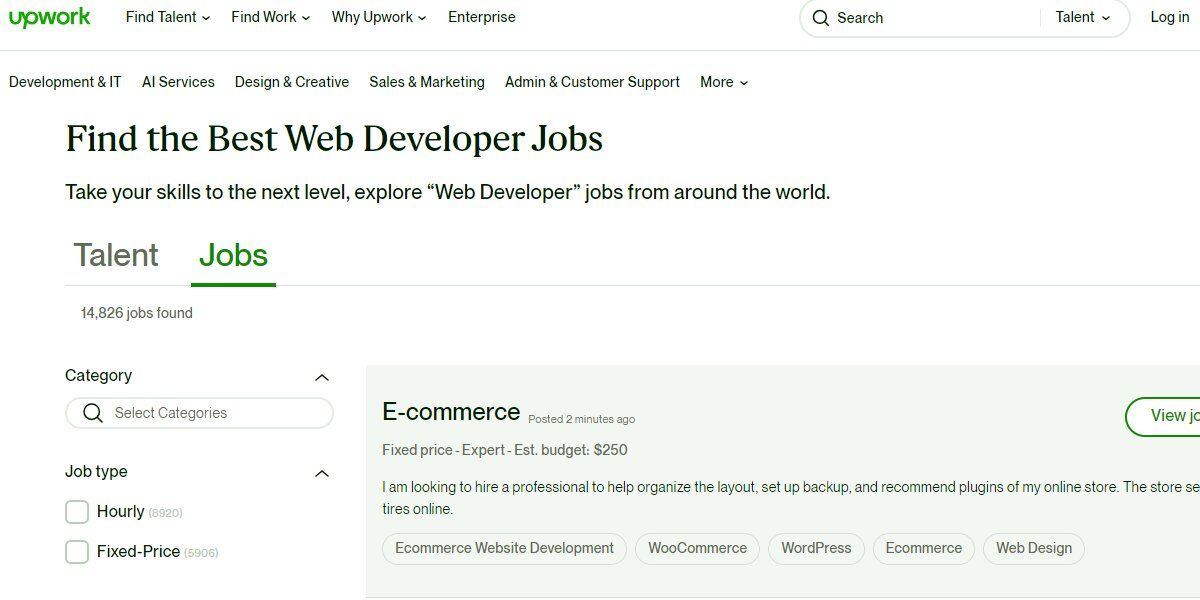Select Development & IT in the category nav
The width and height of the screenshot is (1200, 600).
point(64,82)
